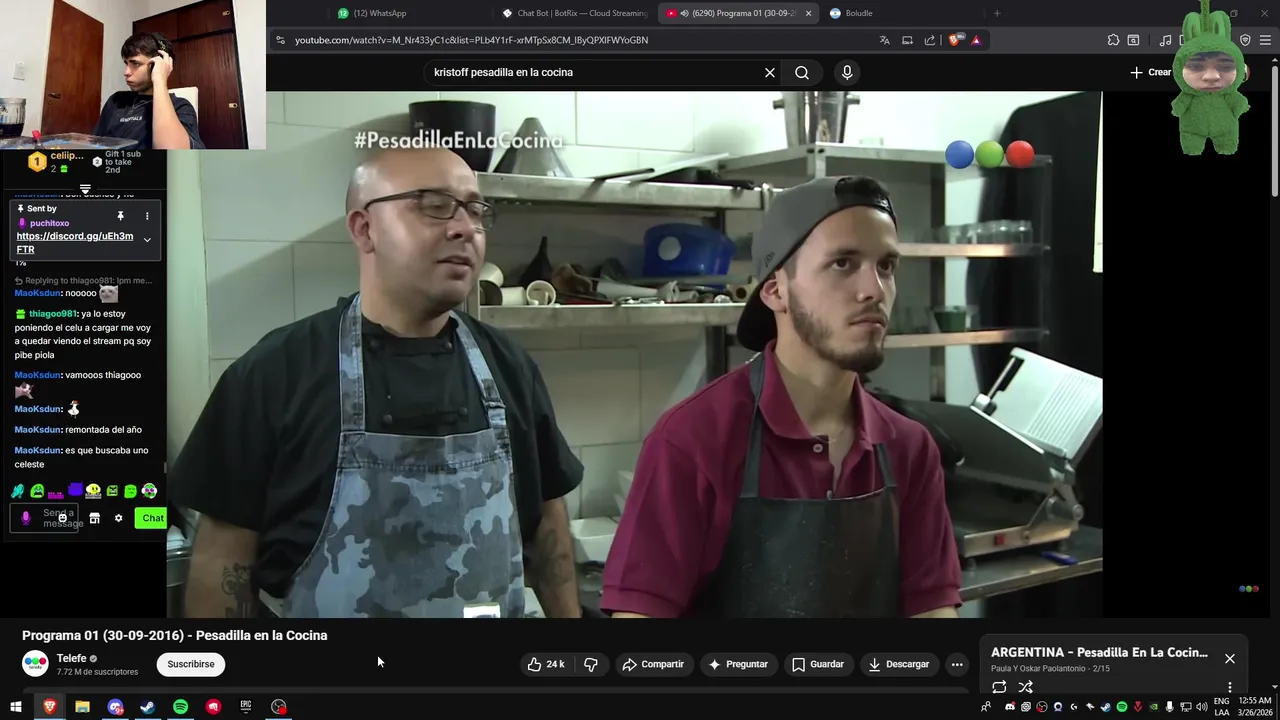Open Windows Start menu

[16, 707]
